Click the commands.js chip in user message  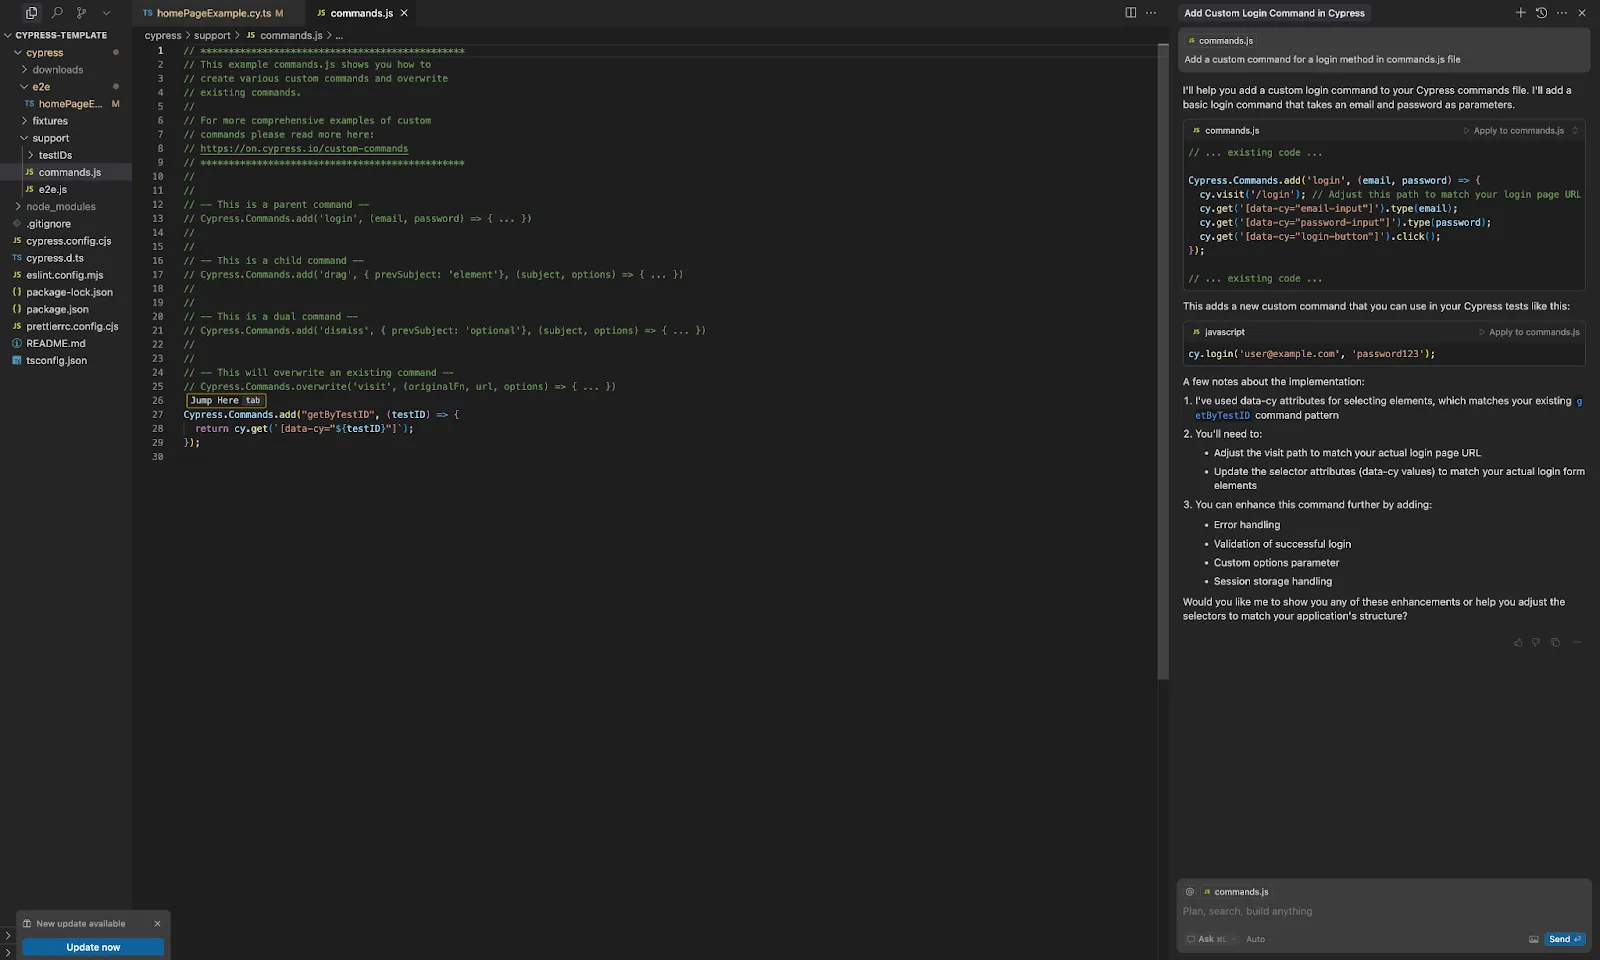click(x=1221, y=41)
